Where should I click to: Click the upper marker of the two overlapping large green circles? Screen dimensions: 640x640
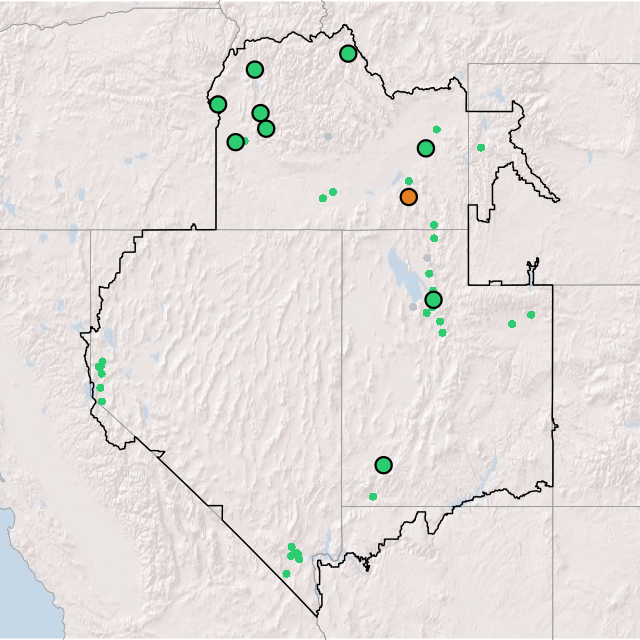tap(260, 113)
